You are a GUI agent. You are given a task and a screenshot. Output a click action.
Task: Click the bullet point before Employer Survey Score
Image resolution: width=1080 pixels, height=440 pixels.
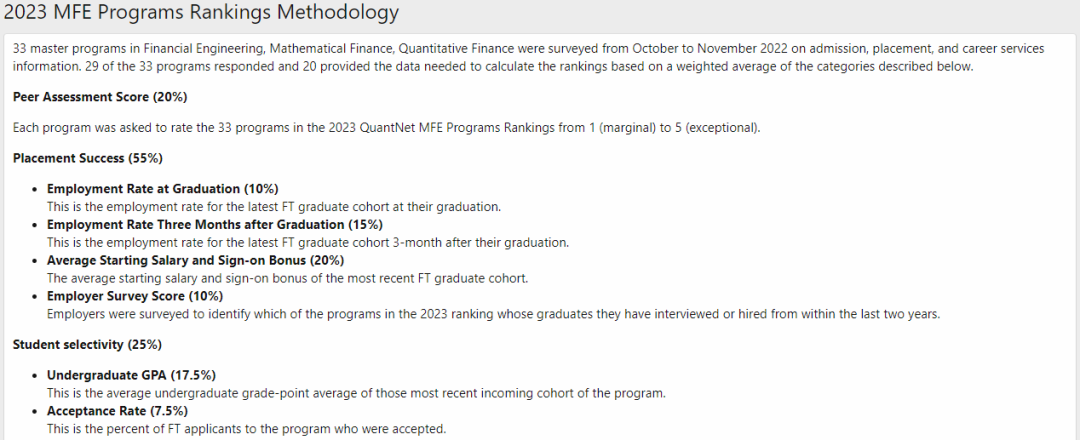(x=34, y=297)
